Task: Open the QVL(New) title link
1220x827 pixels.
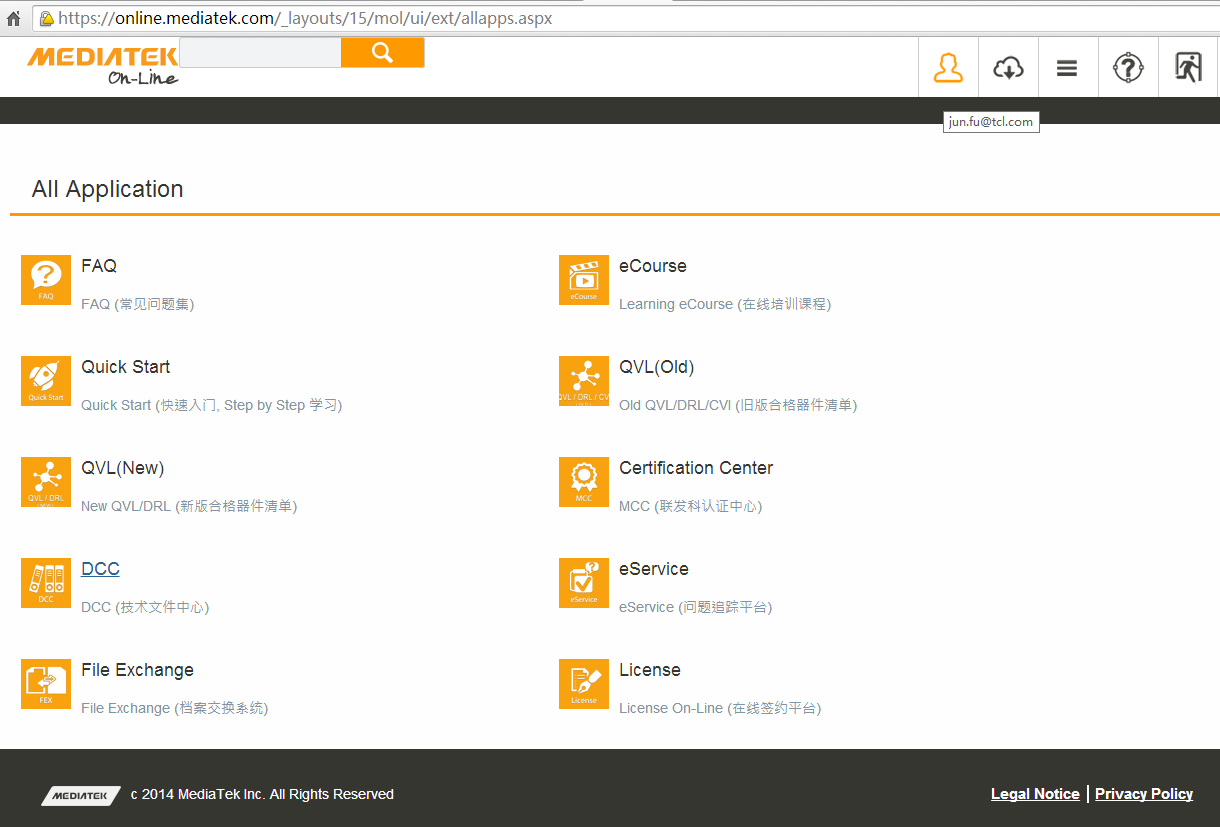Action: 122,468
